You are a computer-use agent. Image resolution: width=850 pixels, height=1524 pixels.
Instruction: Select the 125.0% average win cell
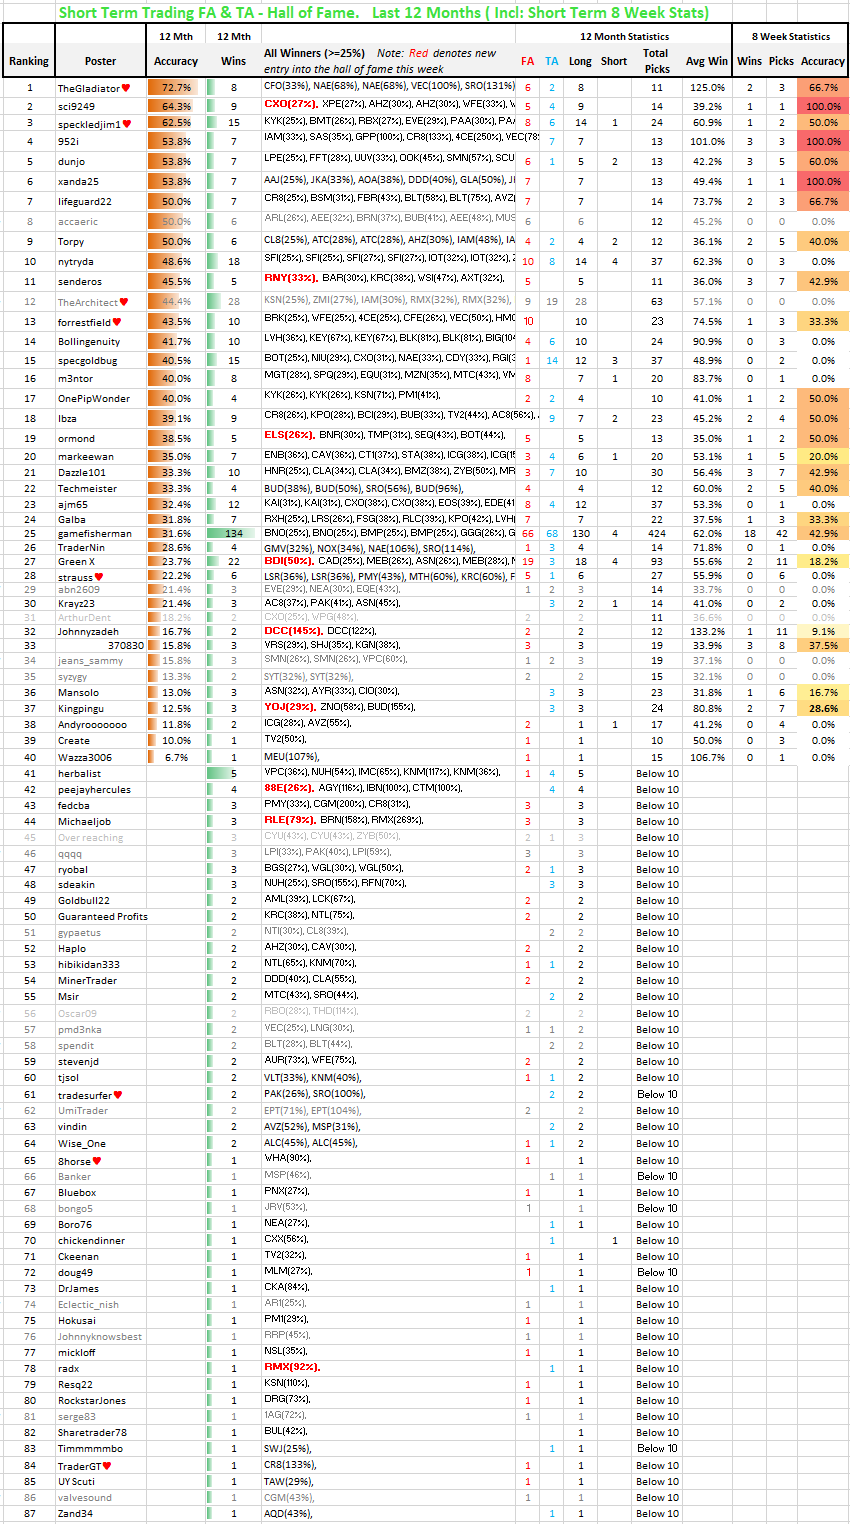707,88
